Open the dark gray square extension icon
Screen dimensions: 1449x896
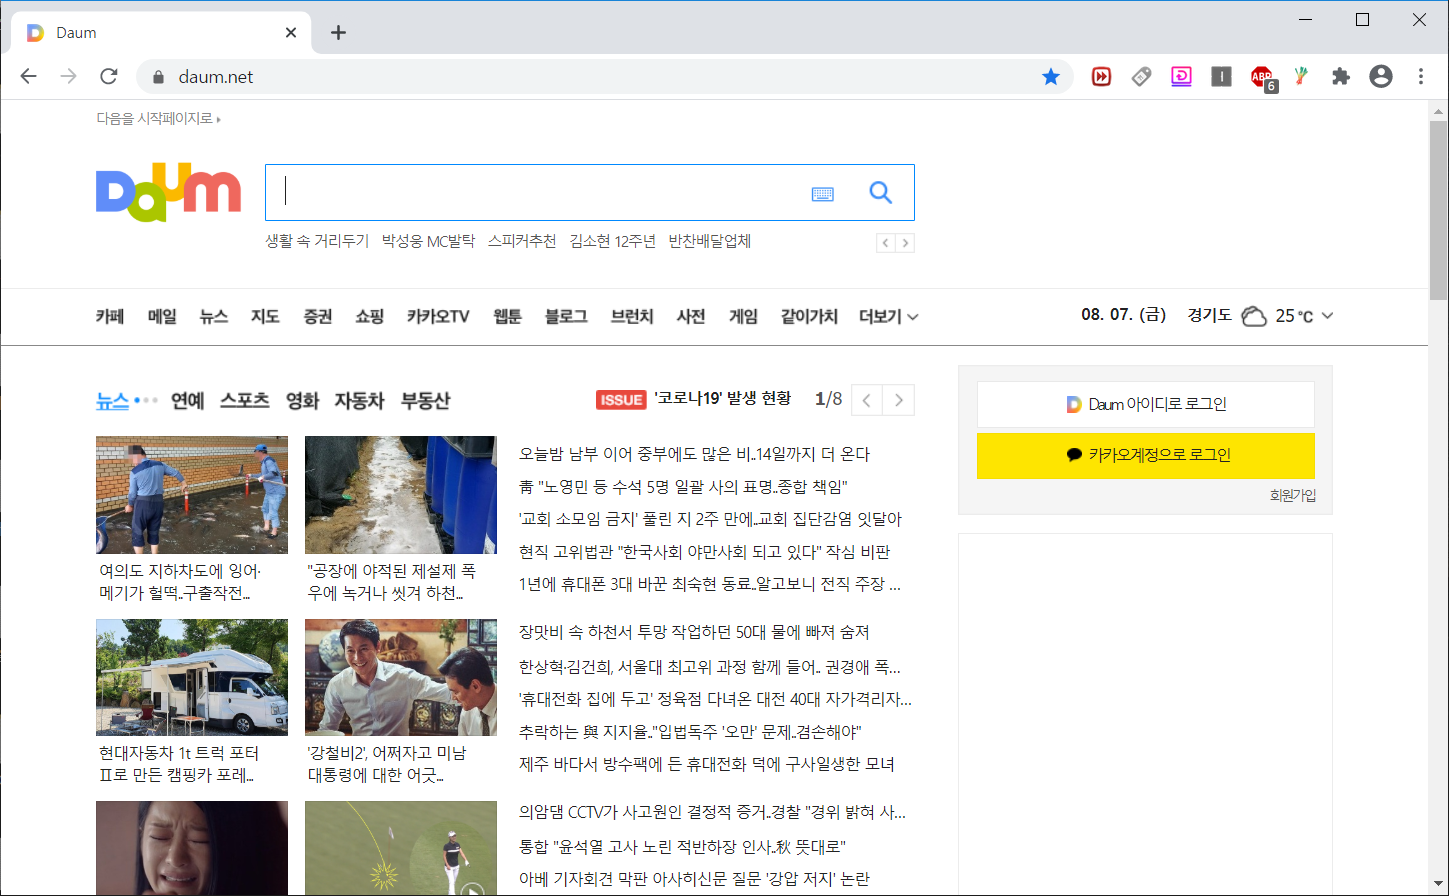point(1221,77)
